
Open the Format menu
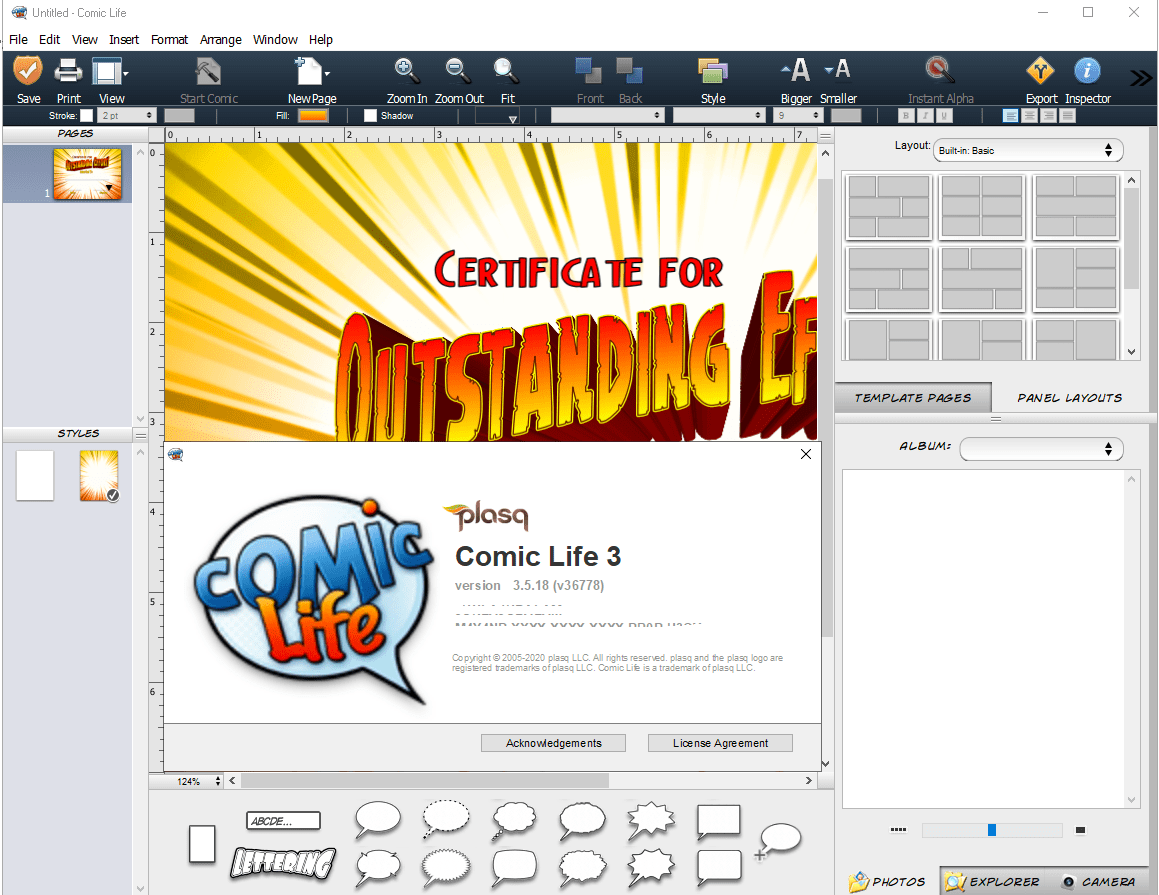point(169,39)
